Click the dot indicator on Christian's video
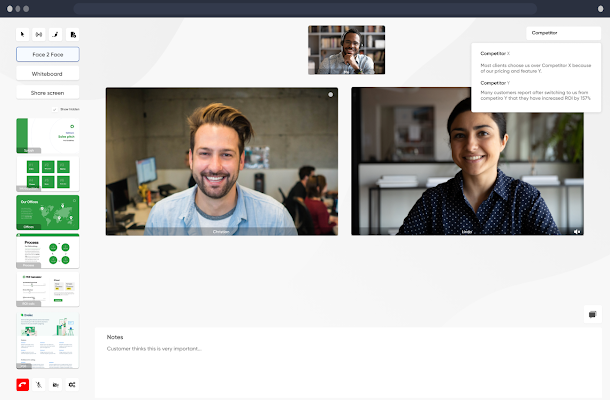The width and height of the screenshot is (610, 400). 330,95
